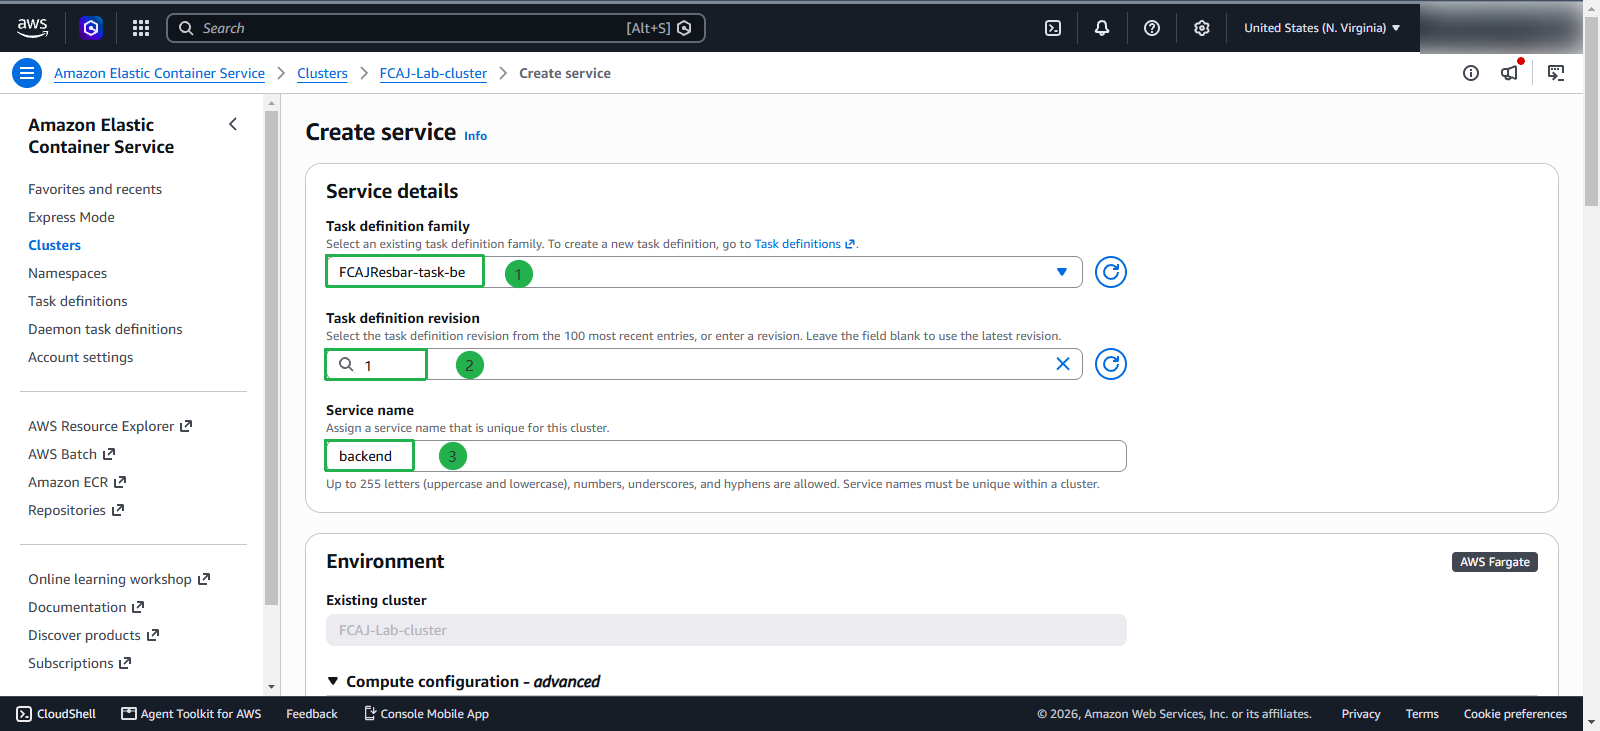
Task: Clear the task definition revision field
Action: [x=1063, y=364]
